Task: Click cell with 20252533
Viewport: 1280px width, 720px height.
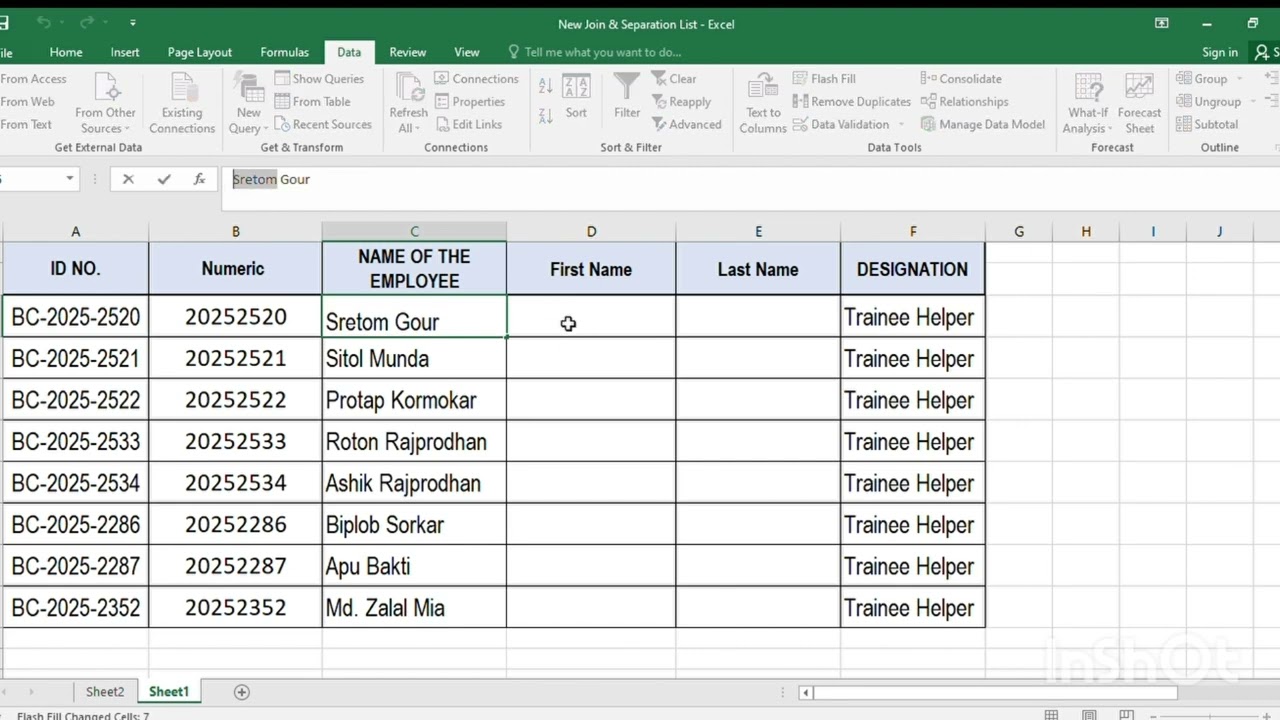Action: (x=235, y=441)
